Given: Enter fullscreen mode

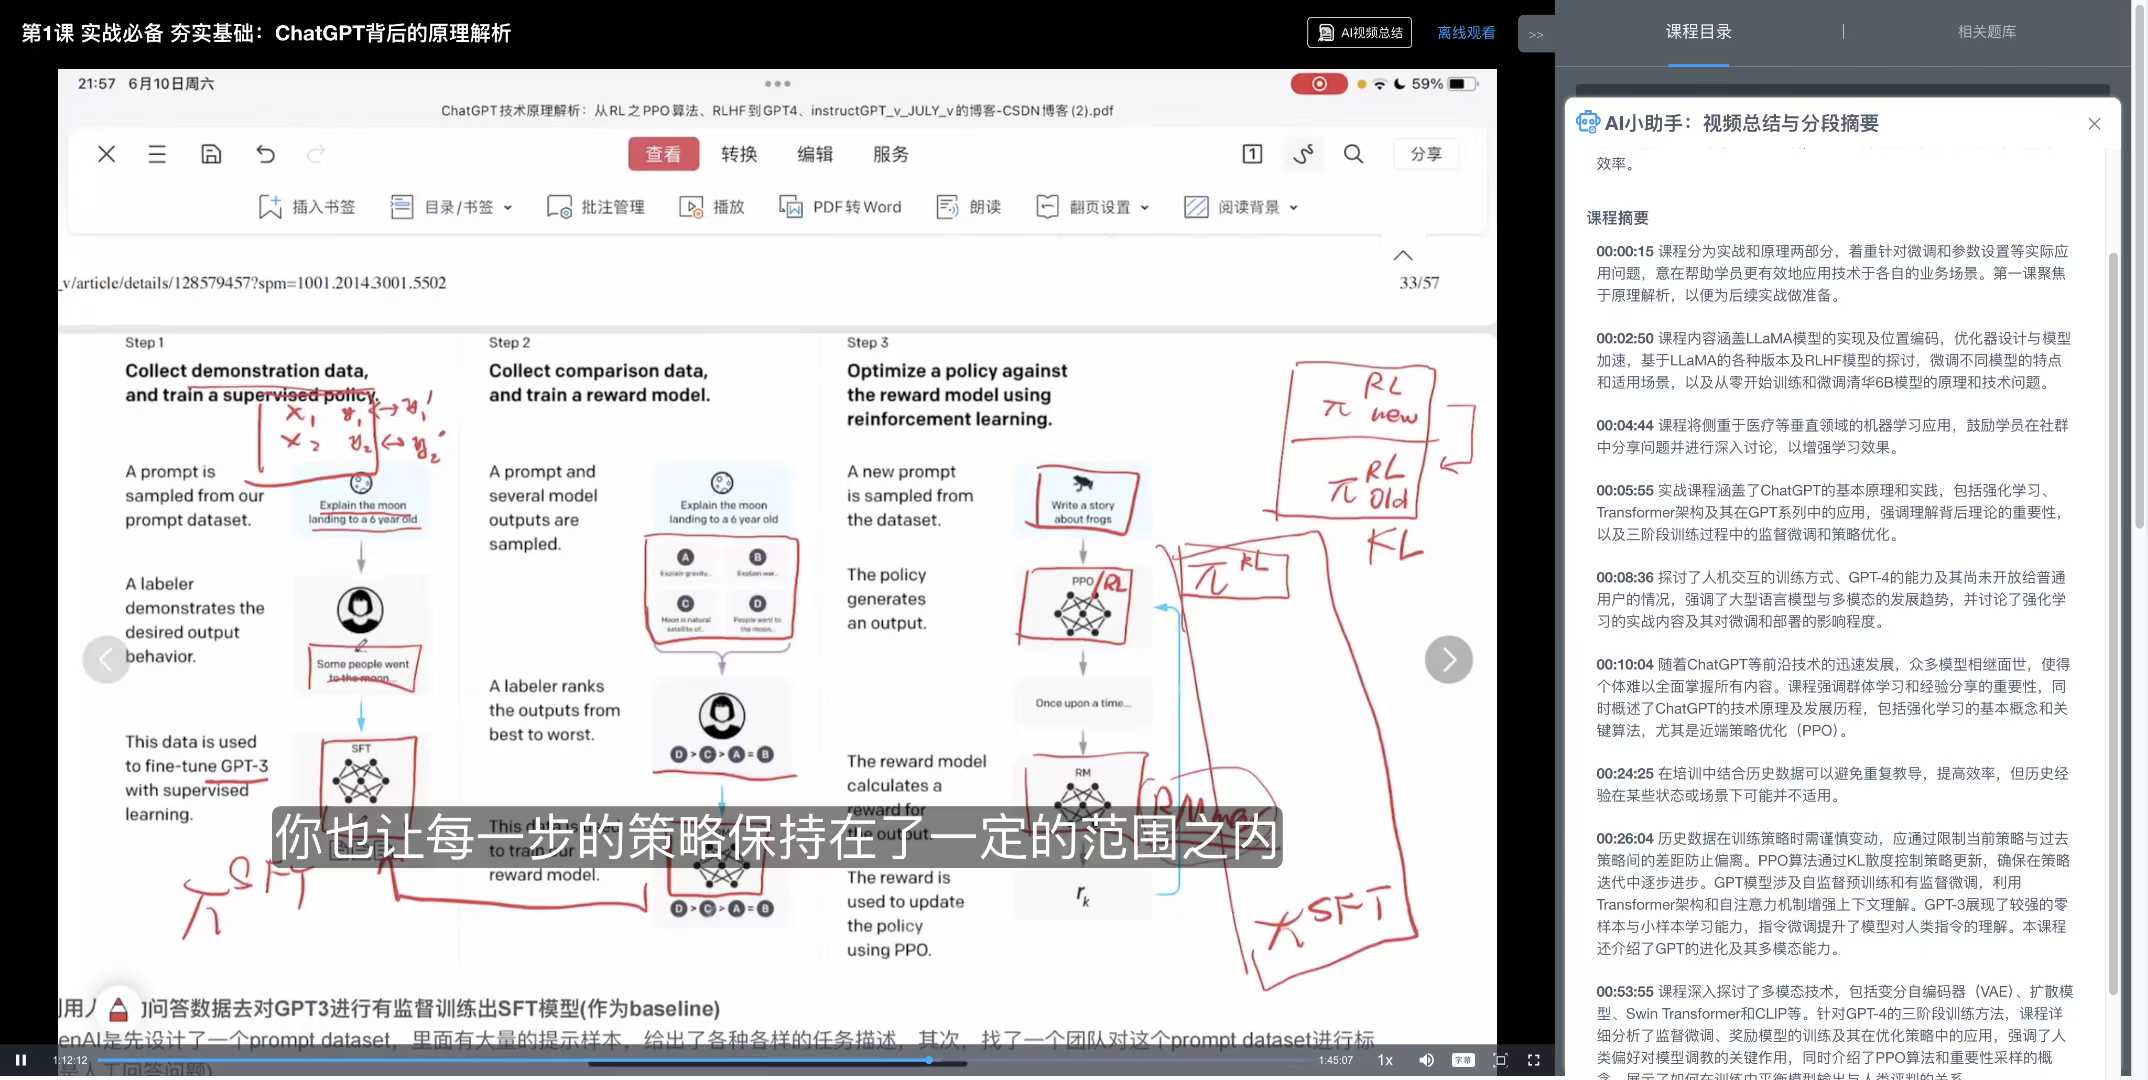Looking at the screenshot, I should [x=1534, y=1060].
